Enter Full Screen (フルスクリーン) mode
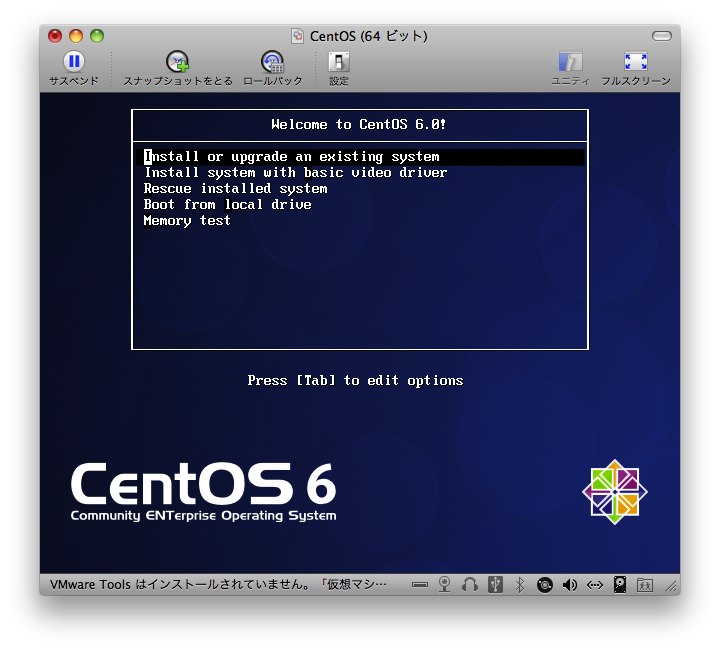720x650 pixels. click(x=636, y=61)
